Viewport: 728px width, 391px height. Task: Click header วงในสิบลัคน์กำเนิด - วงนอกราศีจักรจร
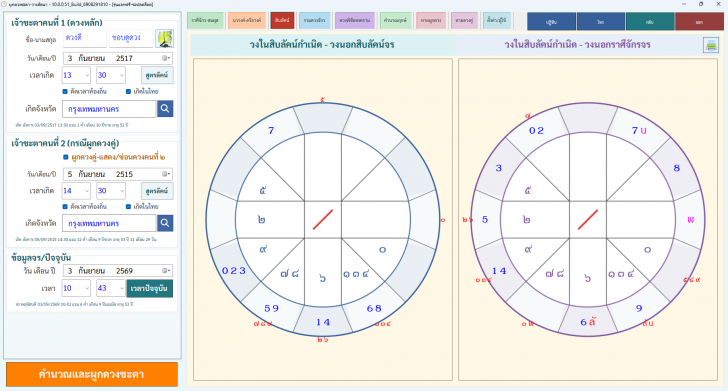pyautogui.click(x=577, y=45)
